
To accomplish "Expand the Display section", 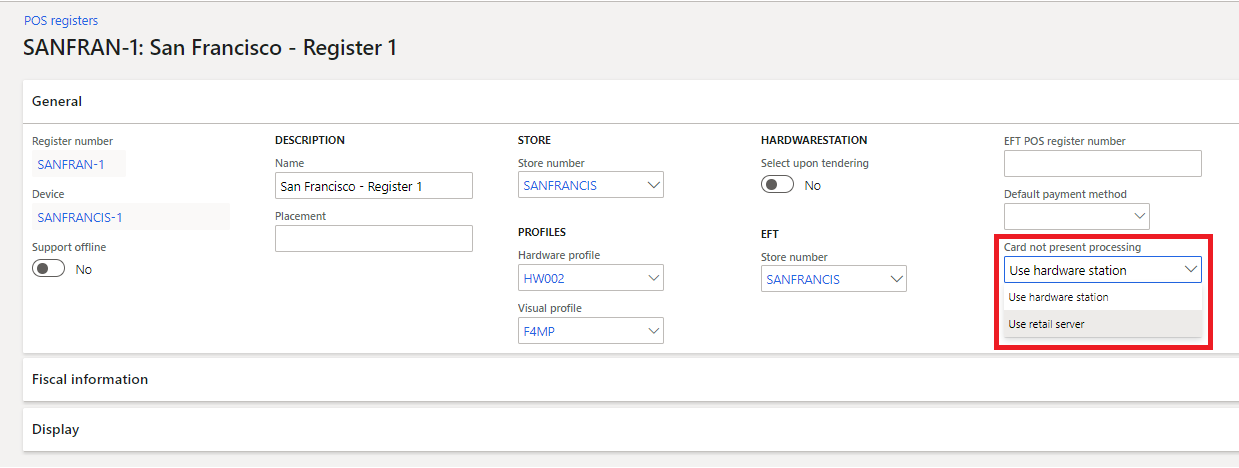I will tap(56, 429).
